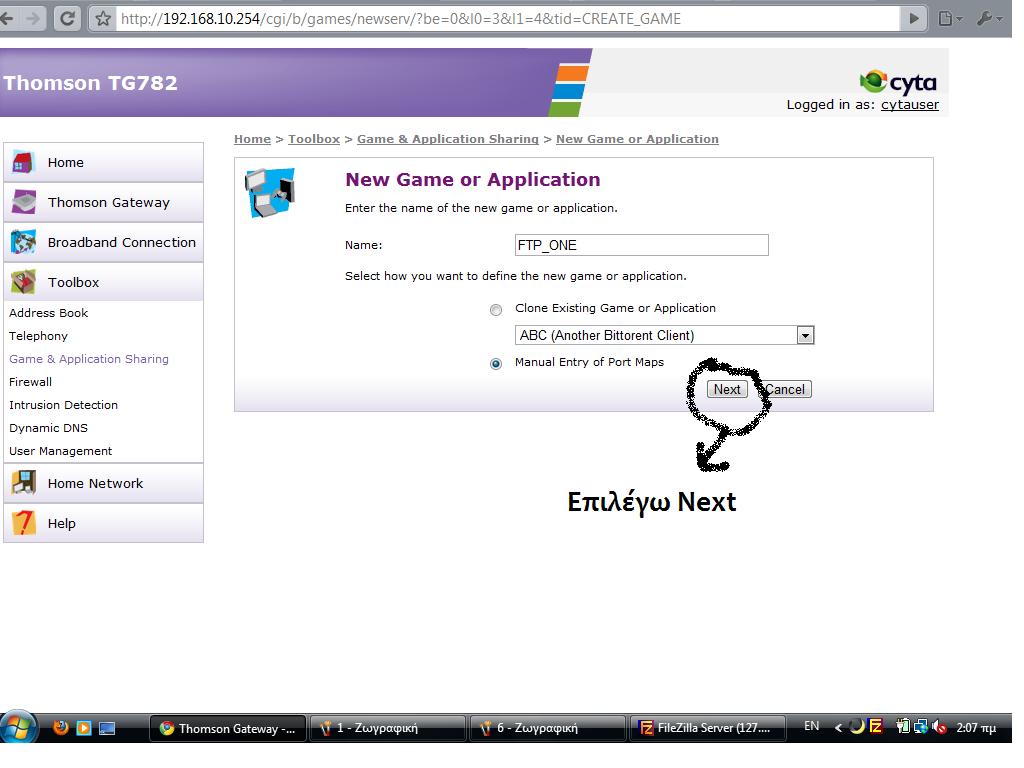1024x768 pixels.
Task: Click New Game or Application breadcrumb
Action: [x=637, y=139]
